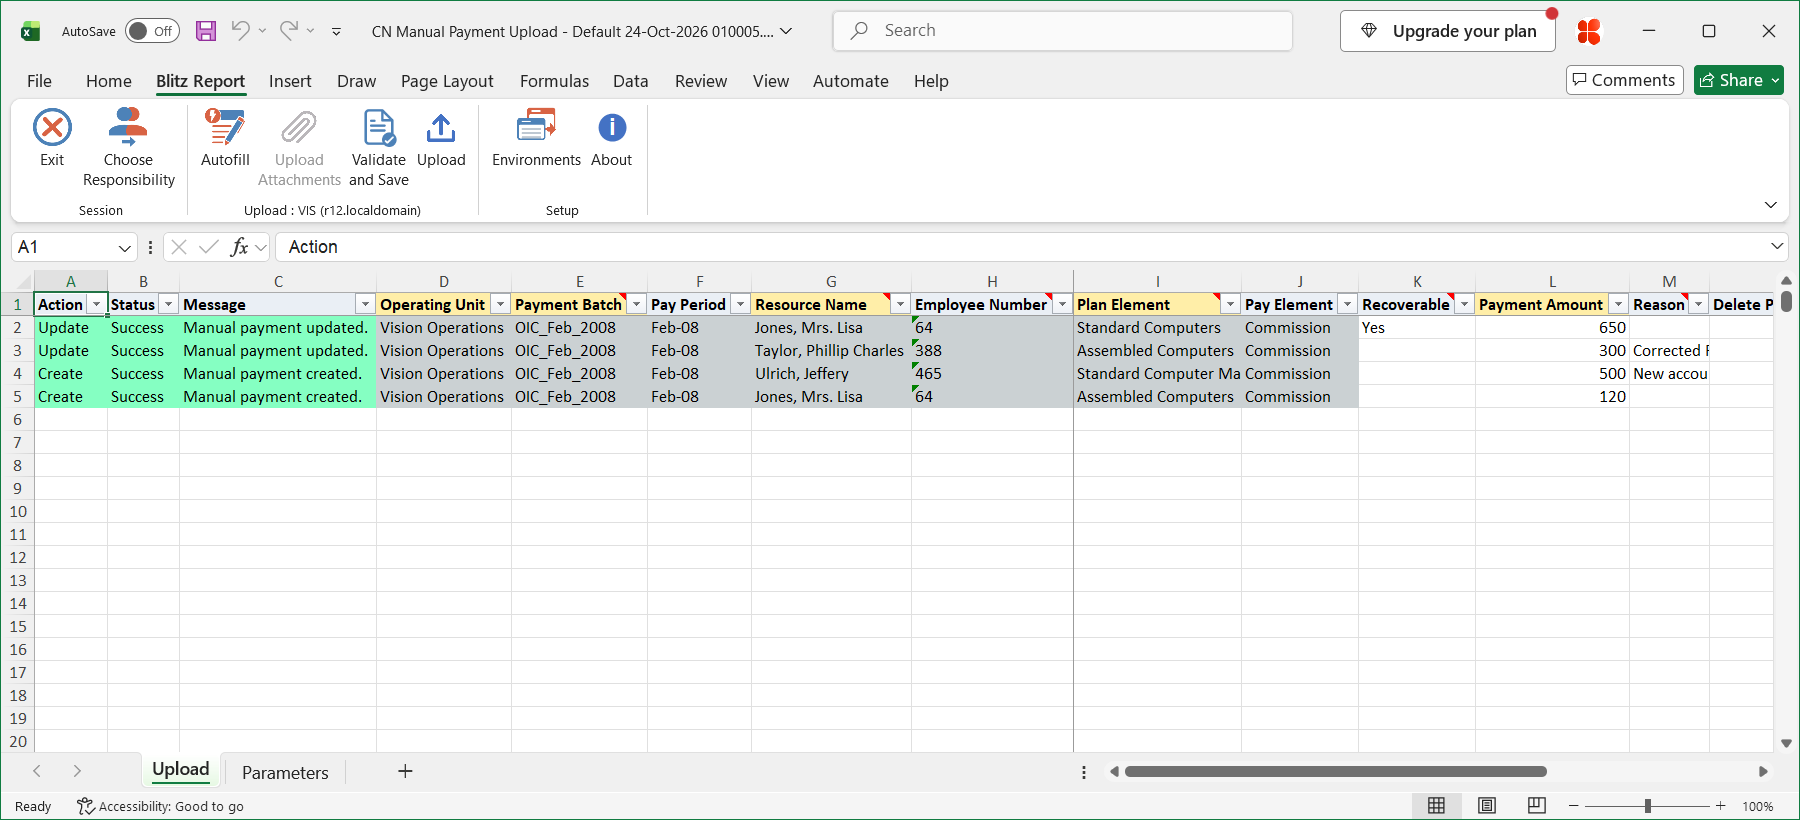Viewport: 1800px width, 820px height.
Task: Click the Search input box
Action: click(1063, 31)
